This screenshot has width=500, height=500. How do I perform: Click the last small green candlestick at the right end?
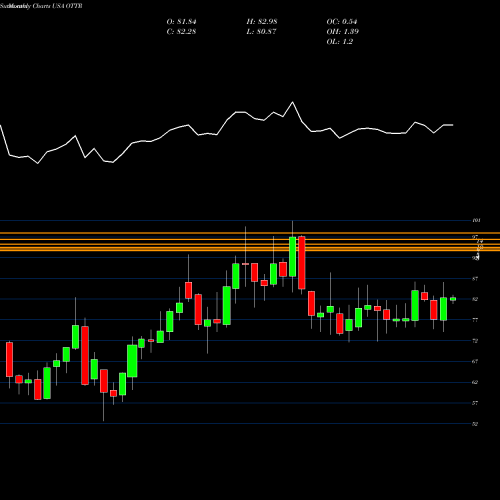[453, 299]
